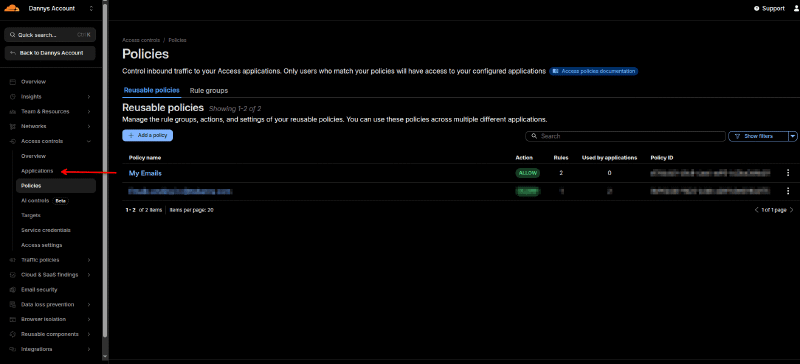This screenshot has width=800, height=364.
Task: Click the Action column header
Action: pos(524,158)
